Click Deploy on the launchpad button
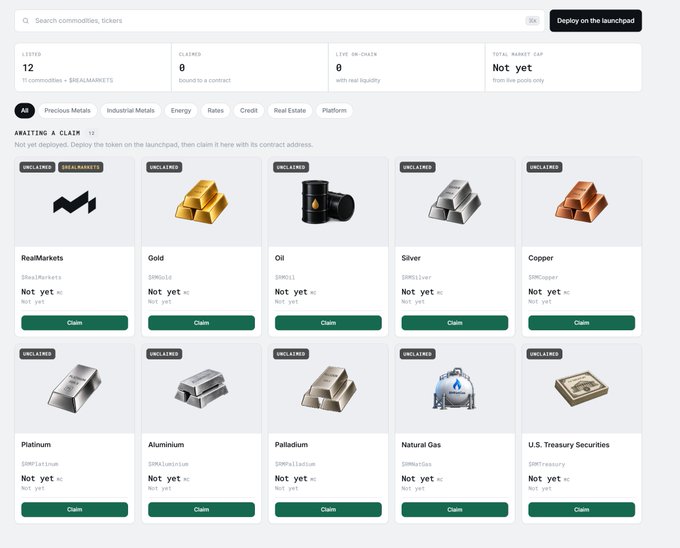The image size is (680, 548). pyautogui.click(x=595, y=21)
